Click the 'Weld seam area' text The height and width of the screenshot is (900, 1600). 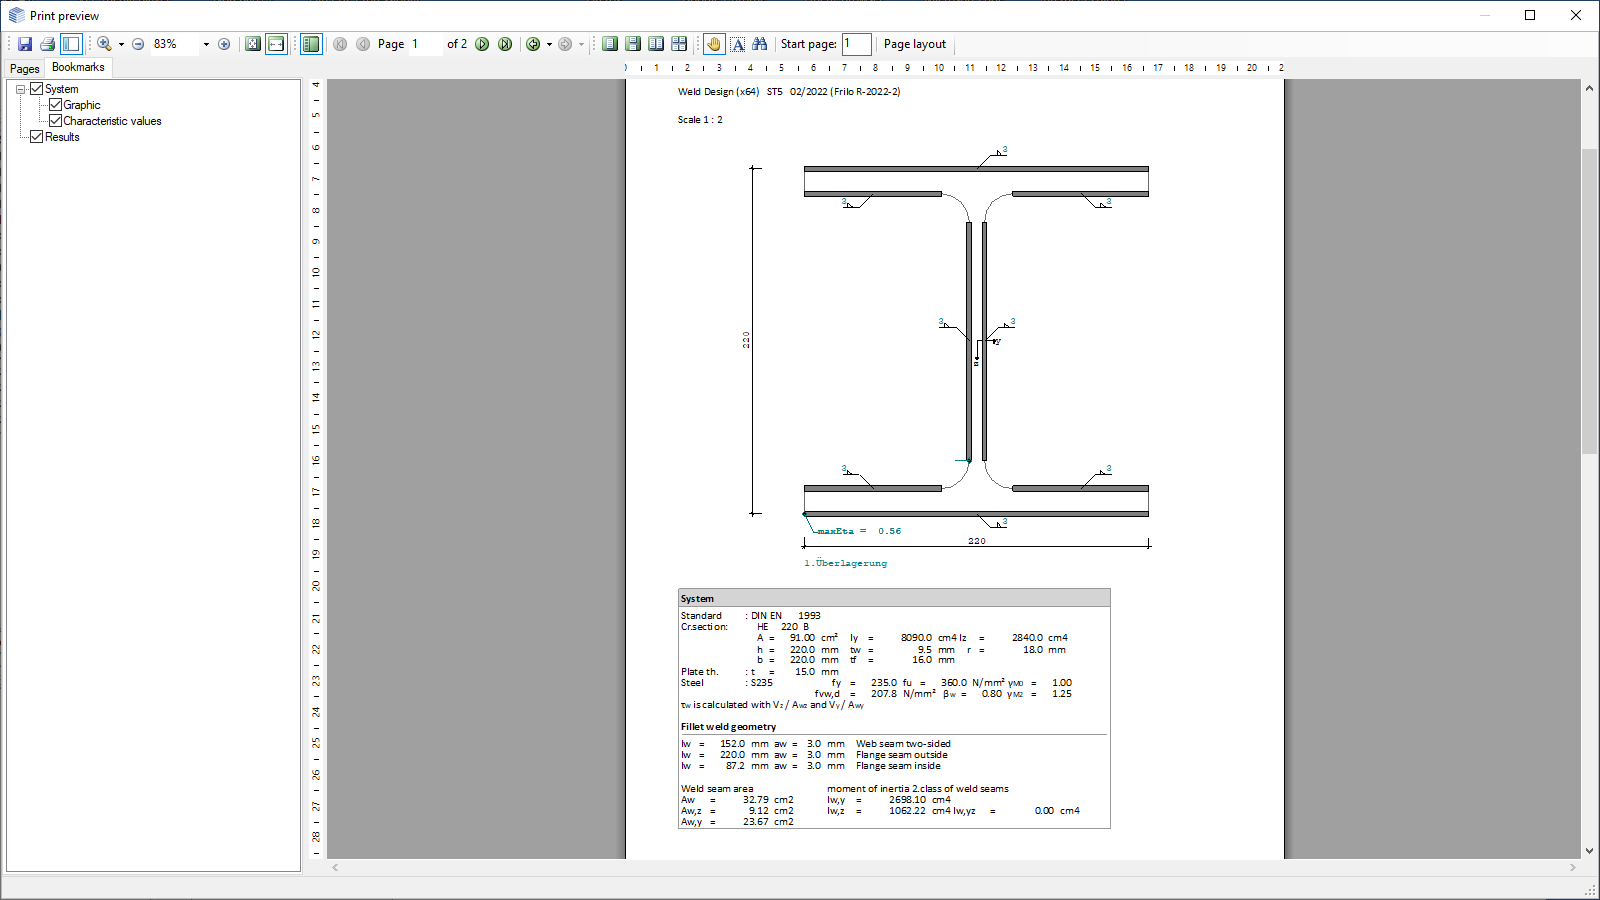(x=717, y=789)
